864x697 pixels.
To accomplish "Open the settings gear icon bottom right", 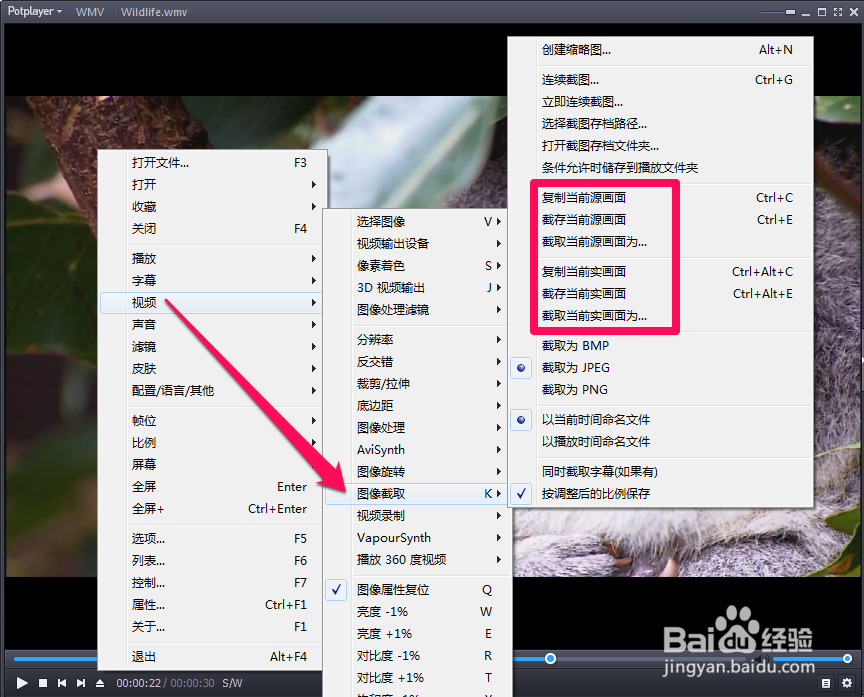I will coord(847,683).
